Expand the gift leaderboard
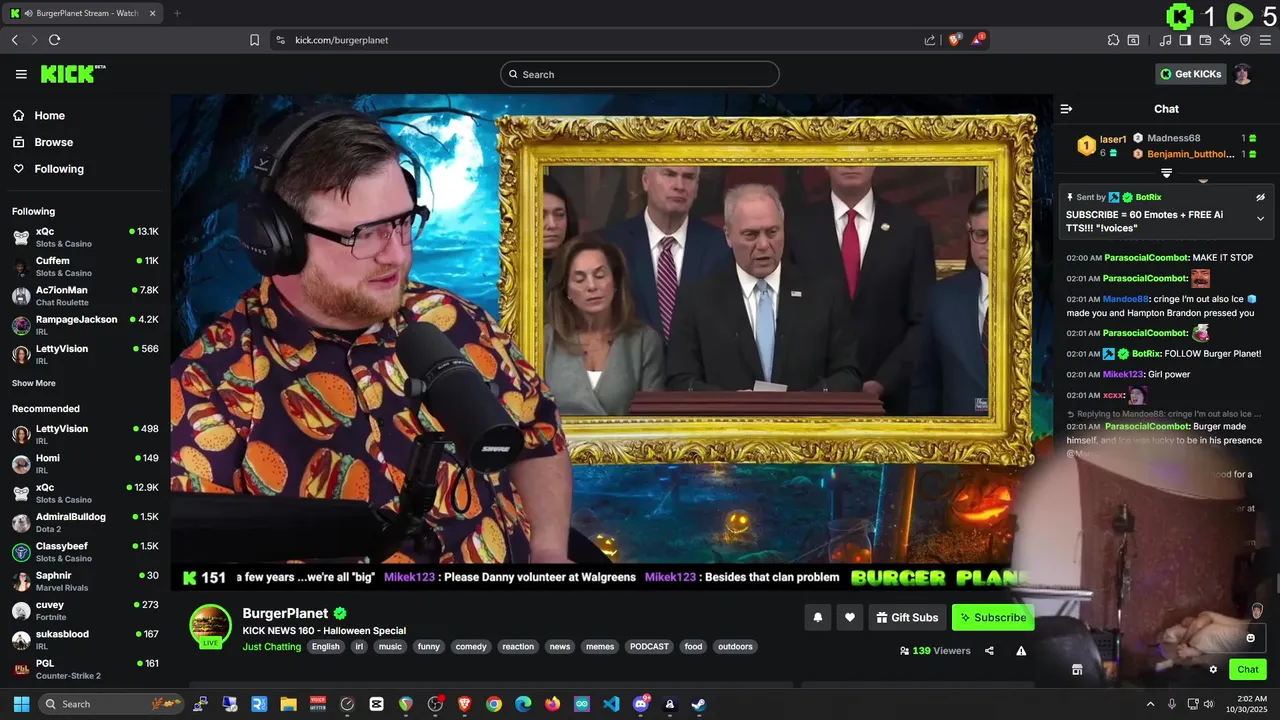 click(1166, 173)
